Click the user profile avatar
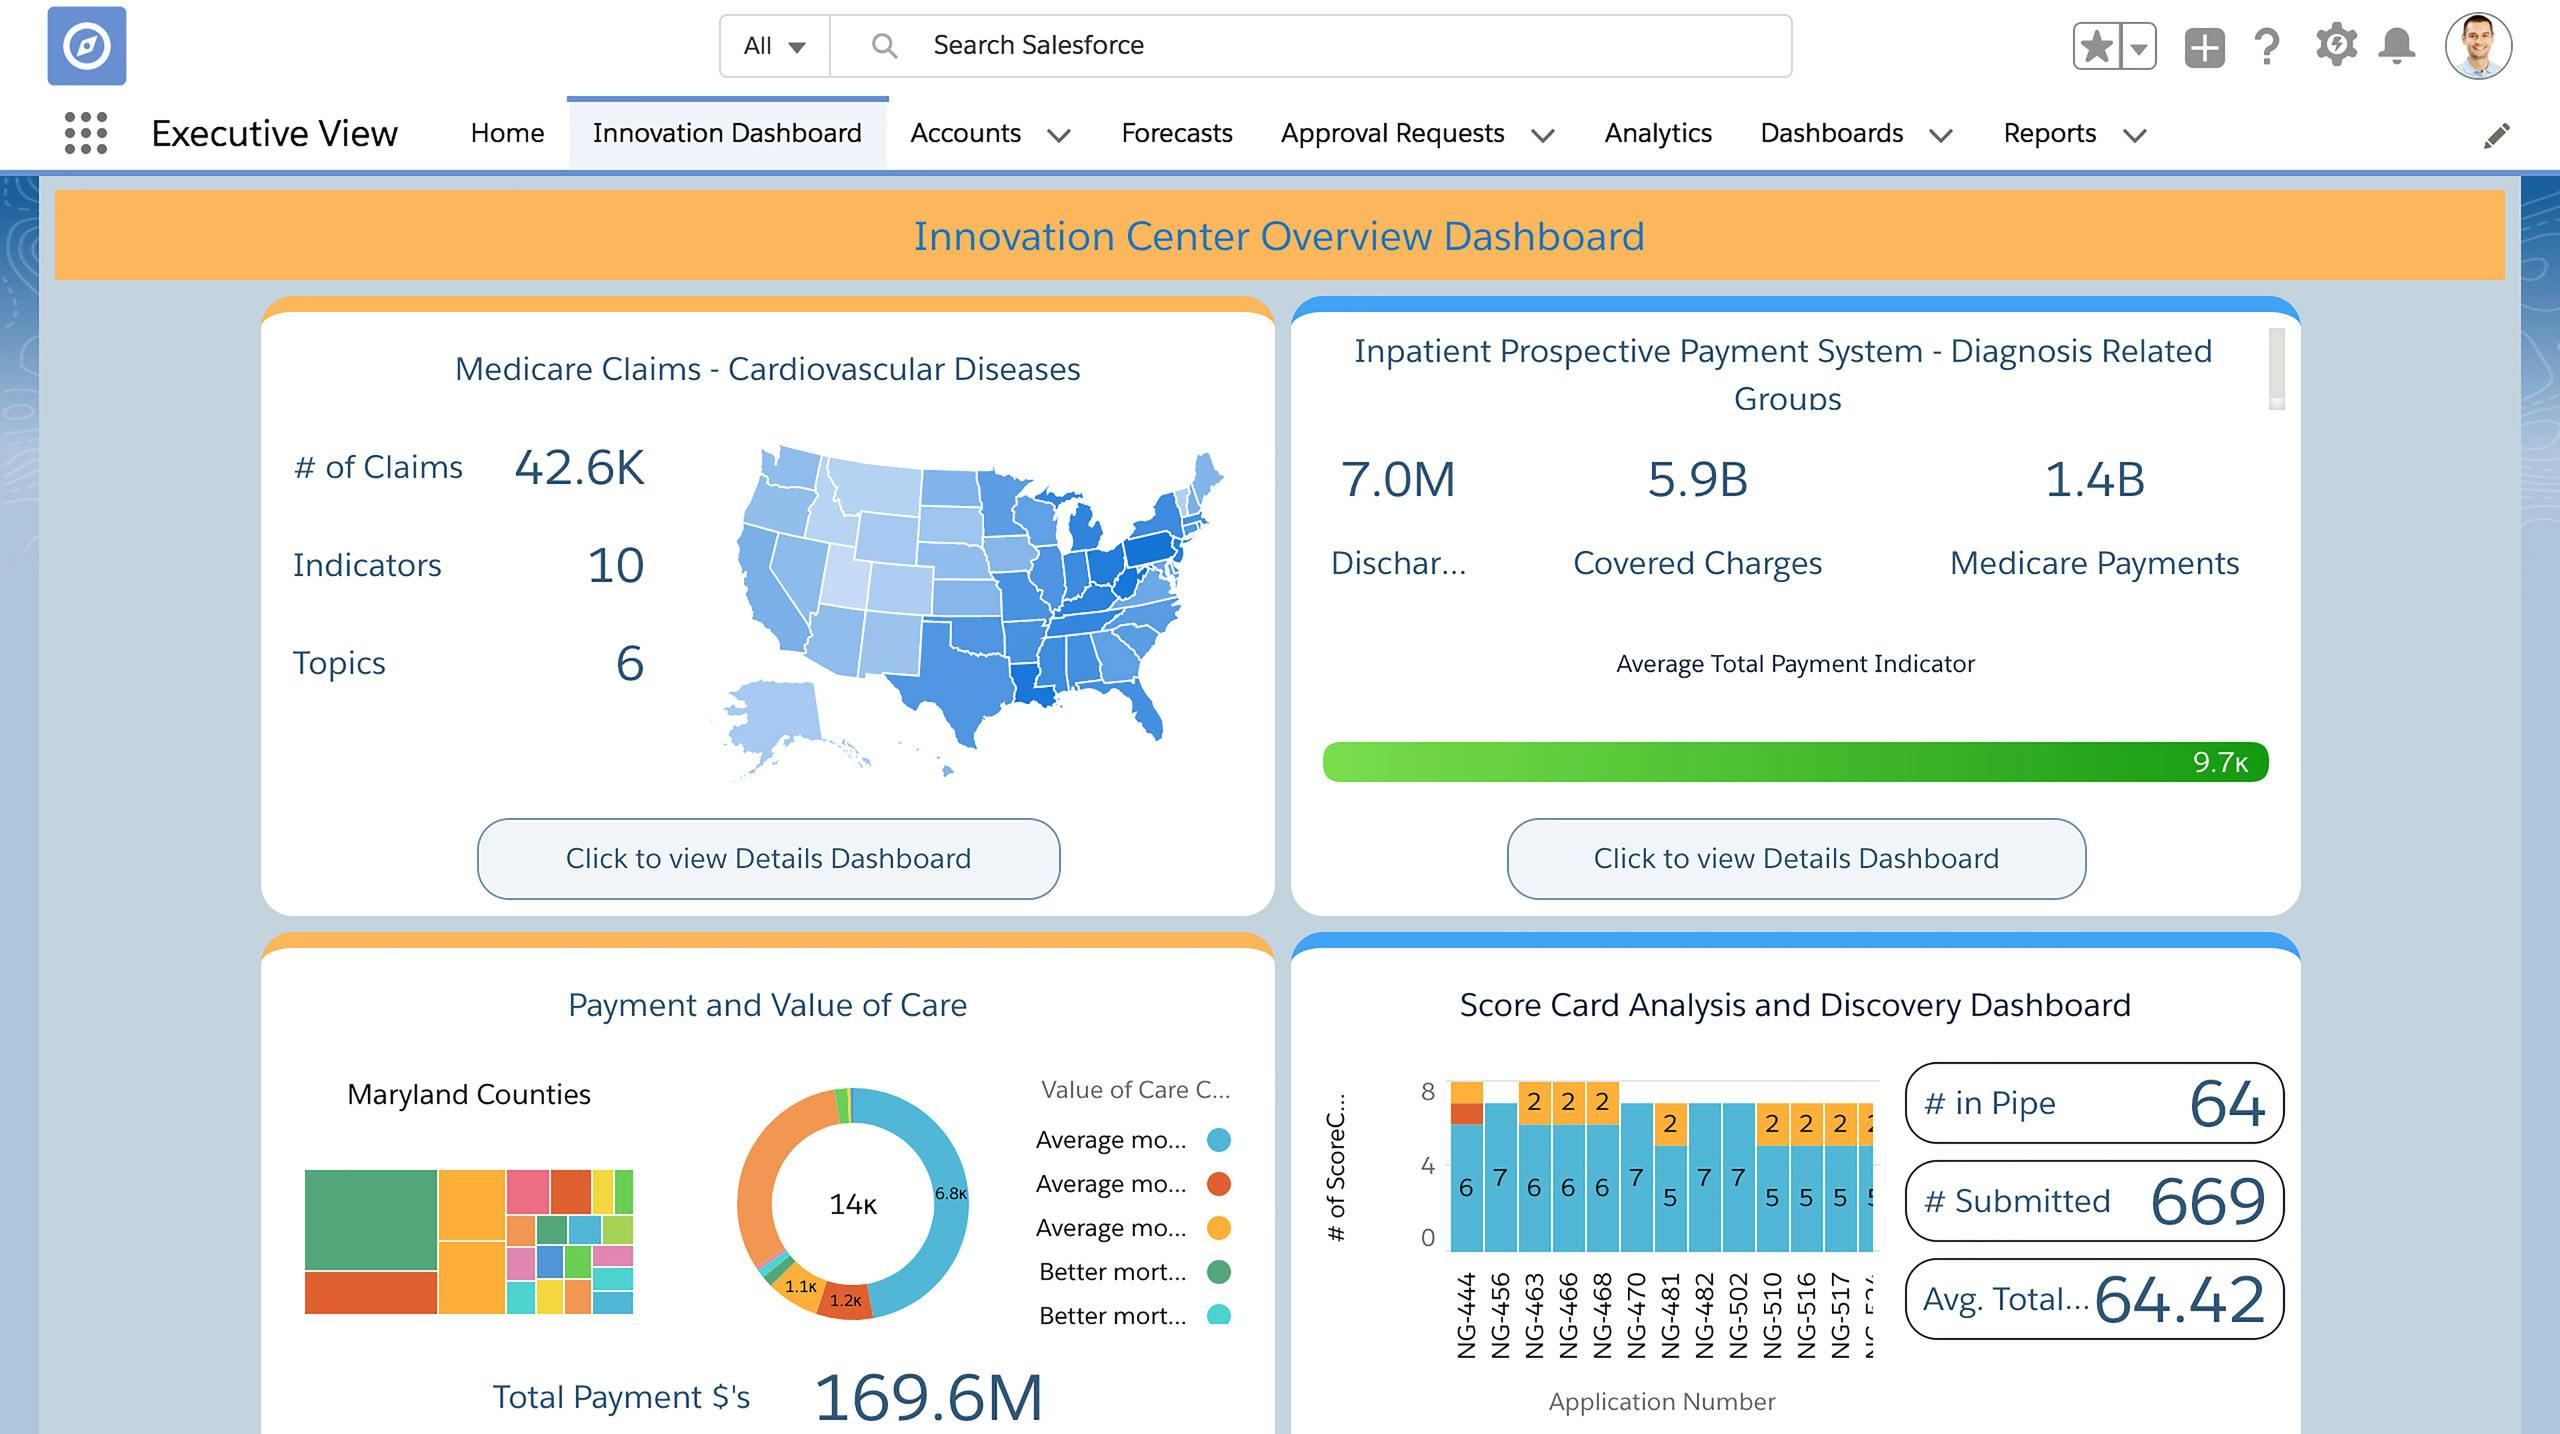The width and height of the screenshot is (2560, 1434). click(x=2478, y=46)
